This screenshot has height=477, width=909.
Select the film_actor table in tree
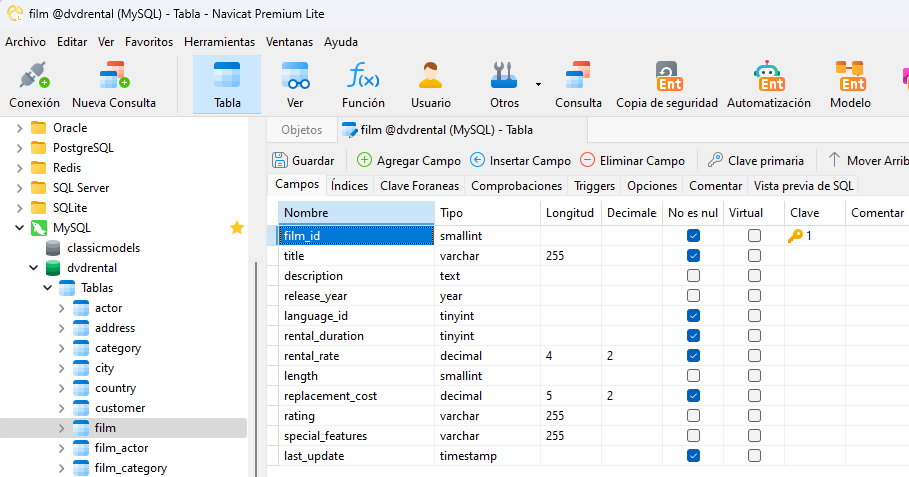click(x=122, y=448)
